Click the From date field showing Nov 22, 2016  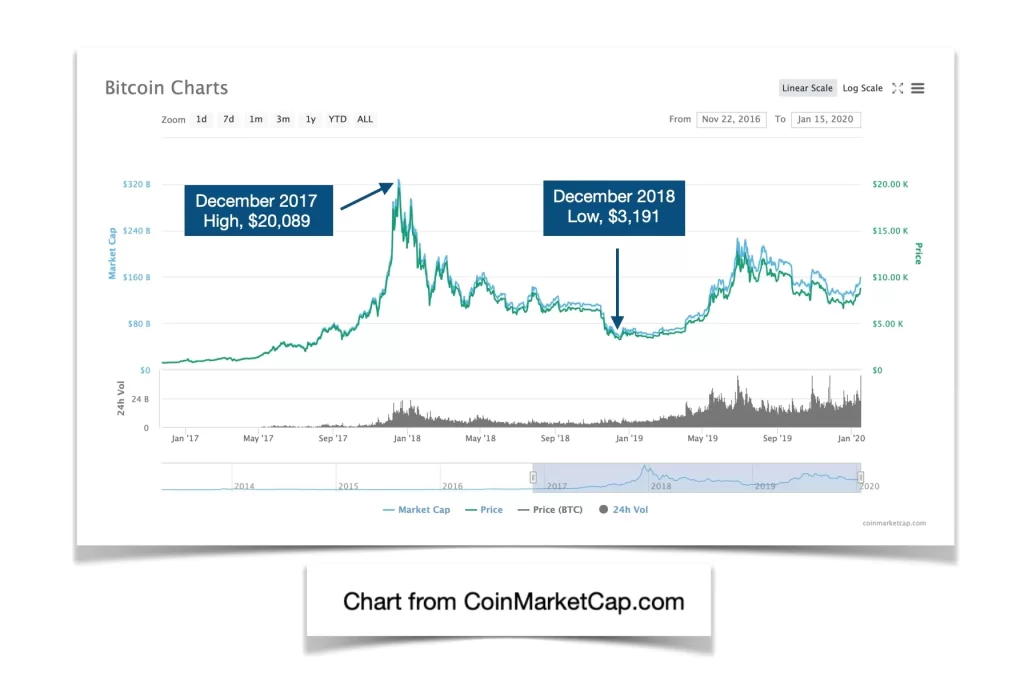731,119
